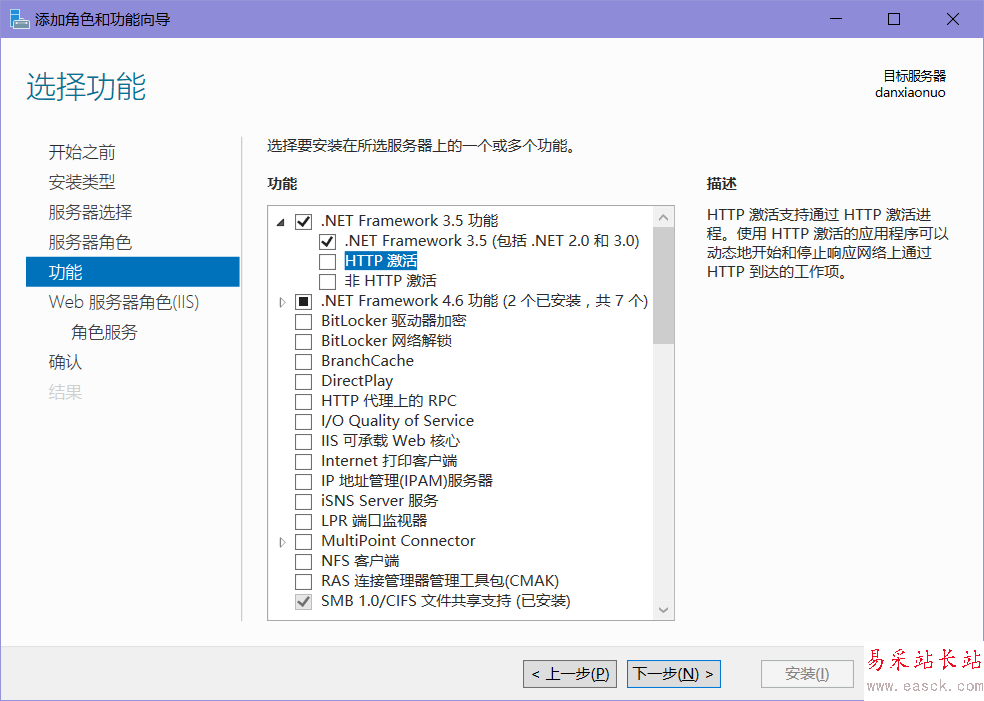
Task: Check IP 地址管理(IPAM)服务器 checkbox
Action: (303, 482)
